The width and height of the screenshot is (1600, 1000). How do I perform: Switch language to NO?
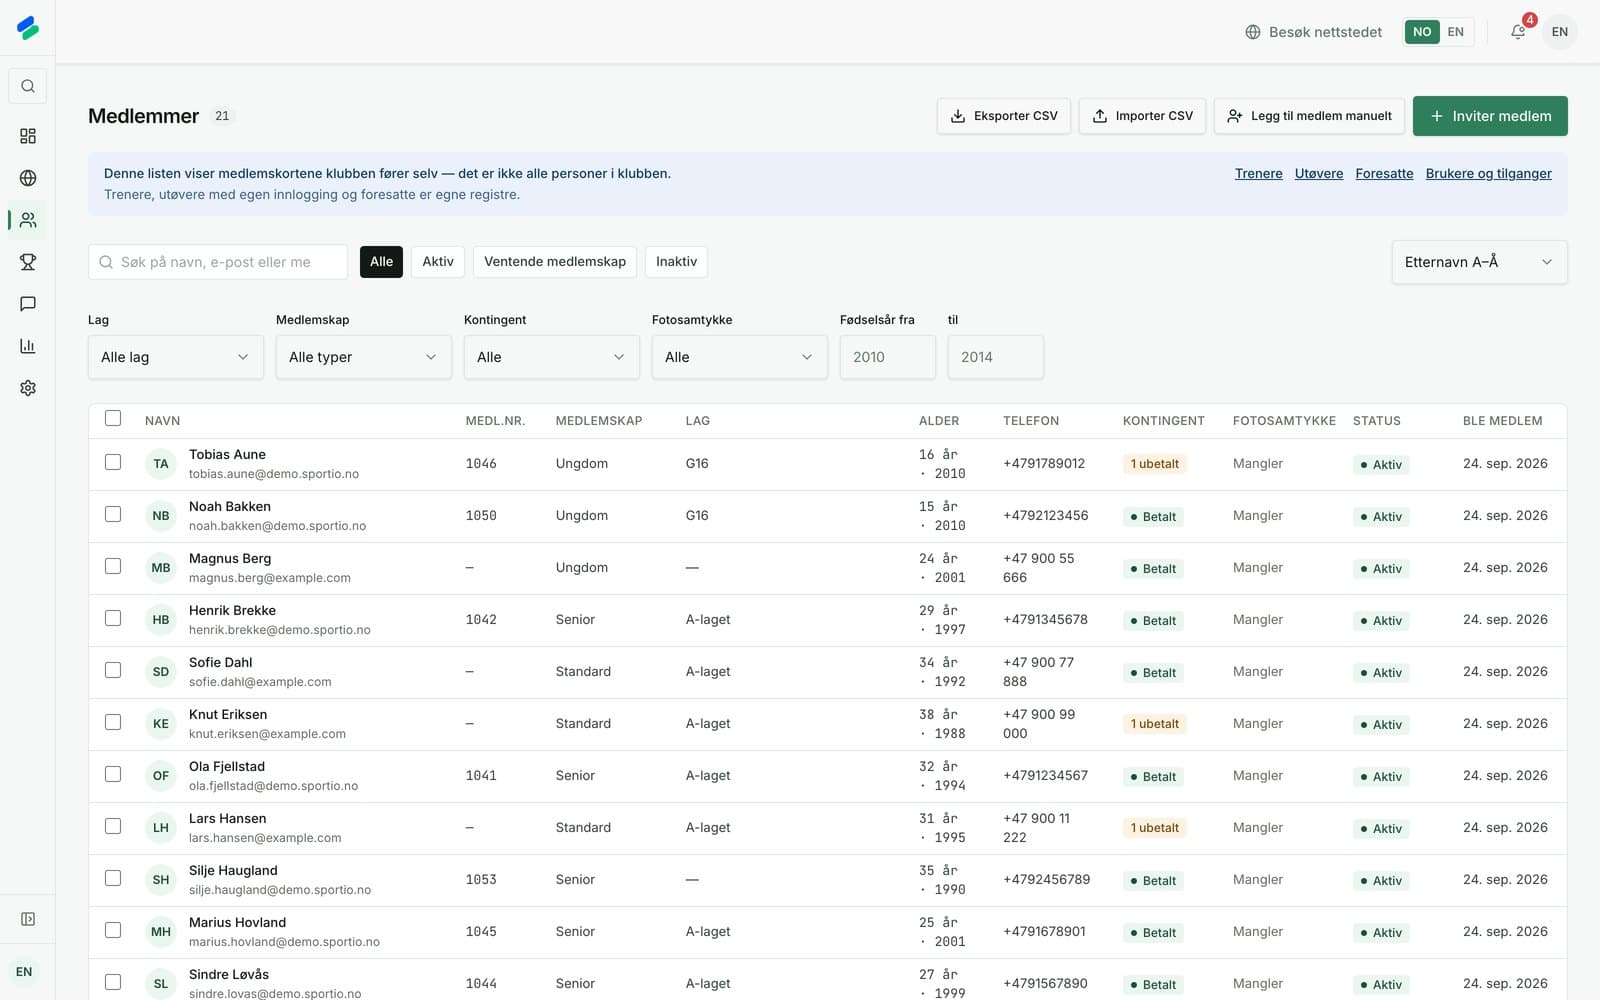pyautogui.click(x=1422, y=32)
